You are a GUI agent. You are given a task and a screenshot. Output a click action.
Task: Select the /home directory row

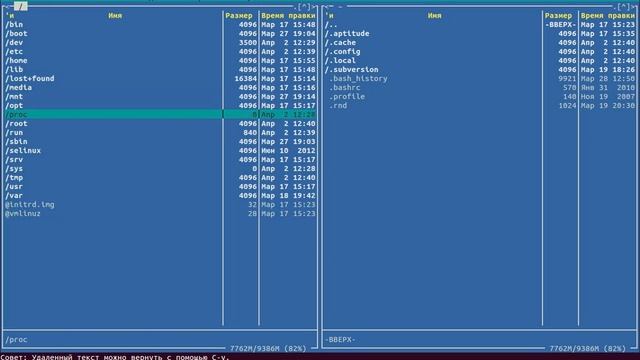(x=160, y=60)
